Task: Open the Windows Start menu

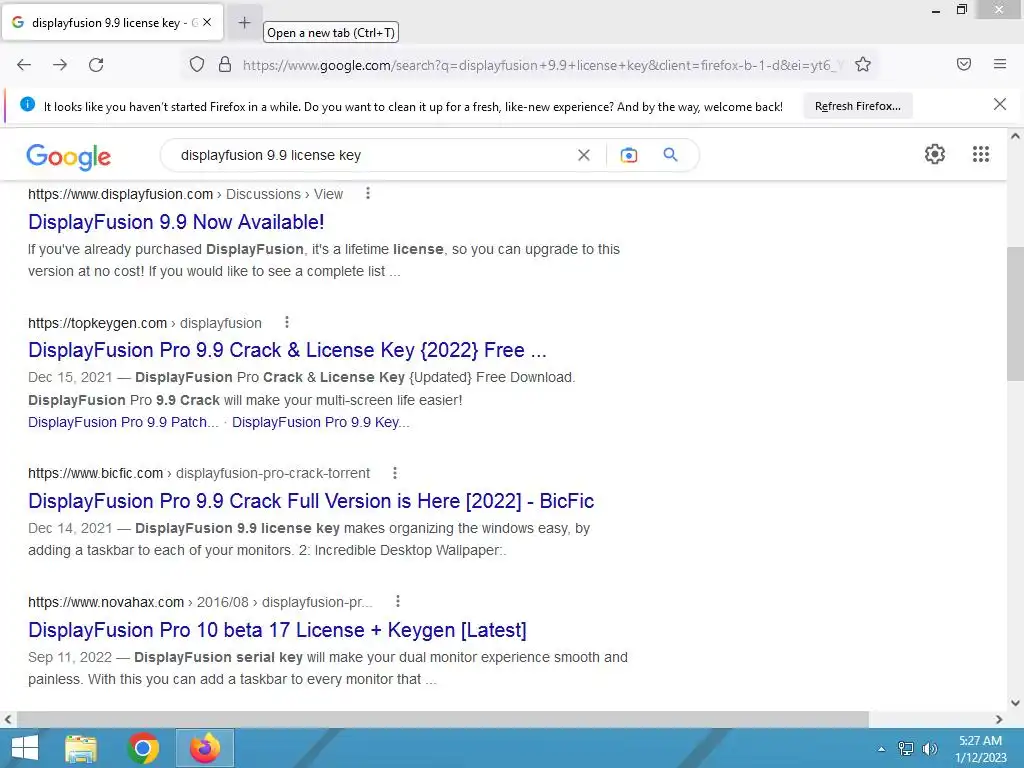Action: 24,748
